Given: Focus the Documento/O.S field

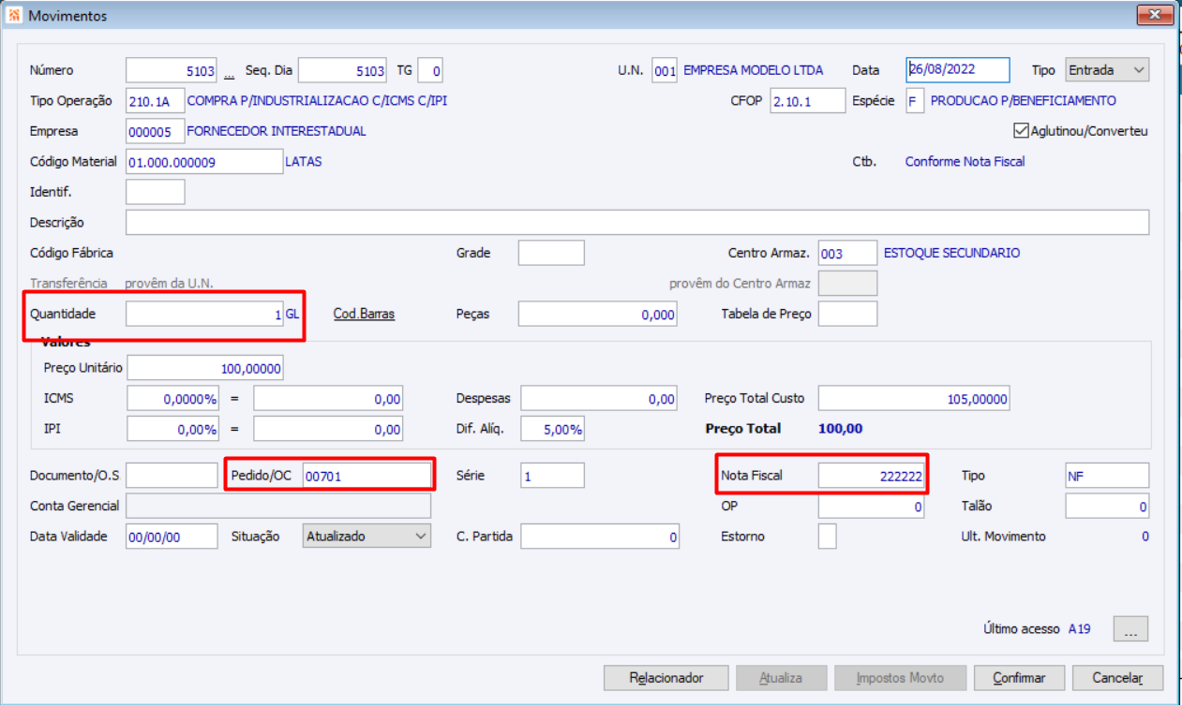Looking at the screenshot, I should [171, 476].
